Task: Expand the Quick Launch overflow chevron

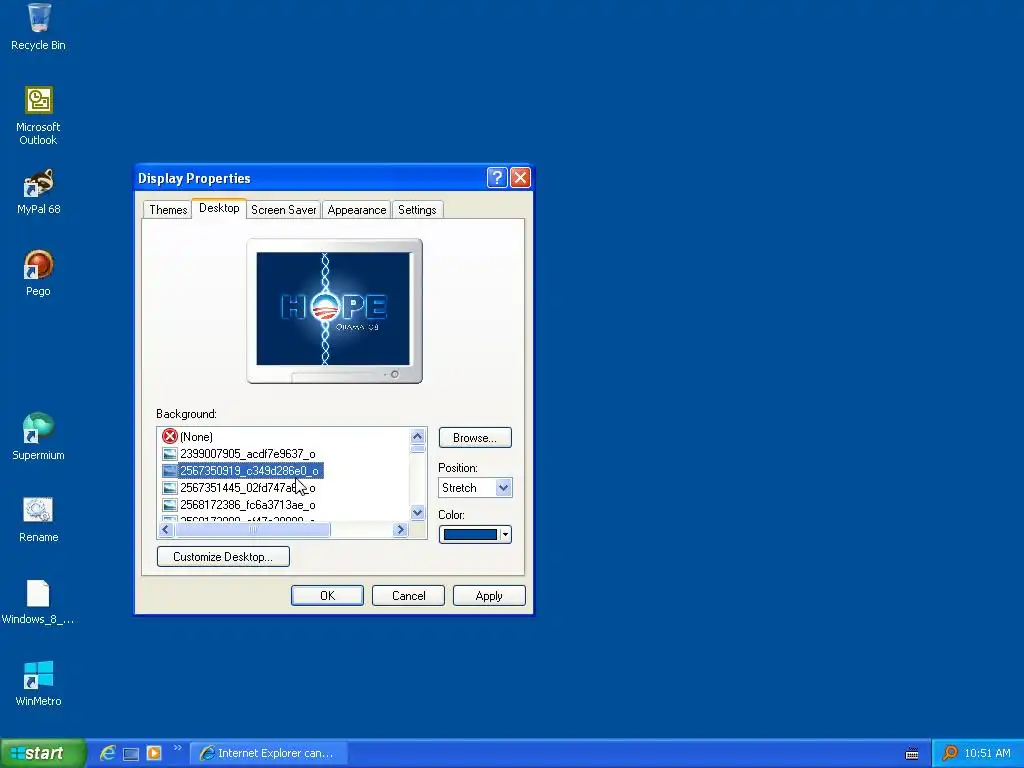Action: [x=177, y=748]
